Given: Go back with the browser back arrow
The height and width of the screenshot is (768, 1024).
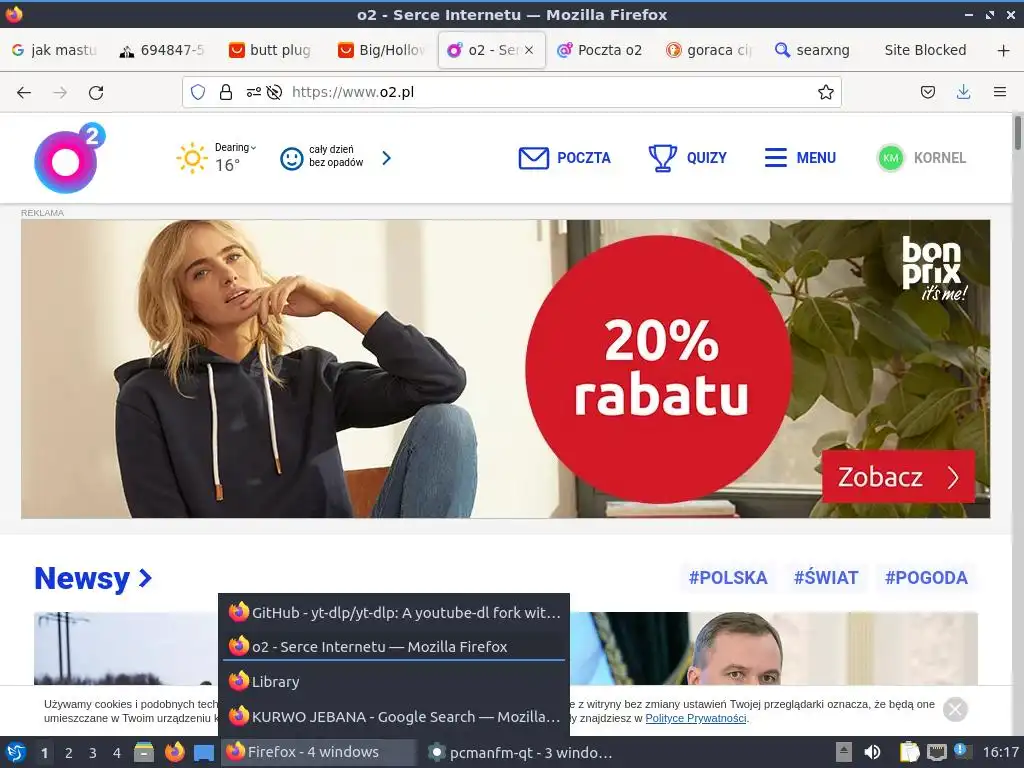Looking at the screenshot, I should [24, 93].
